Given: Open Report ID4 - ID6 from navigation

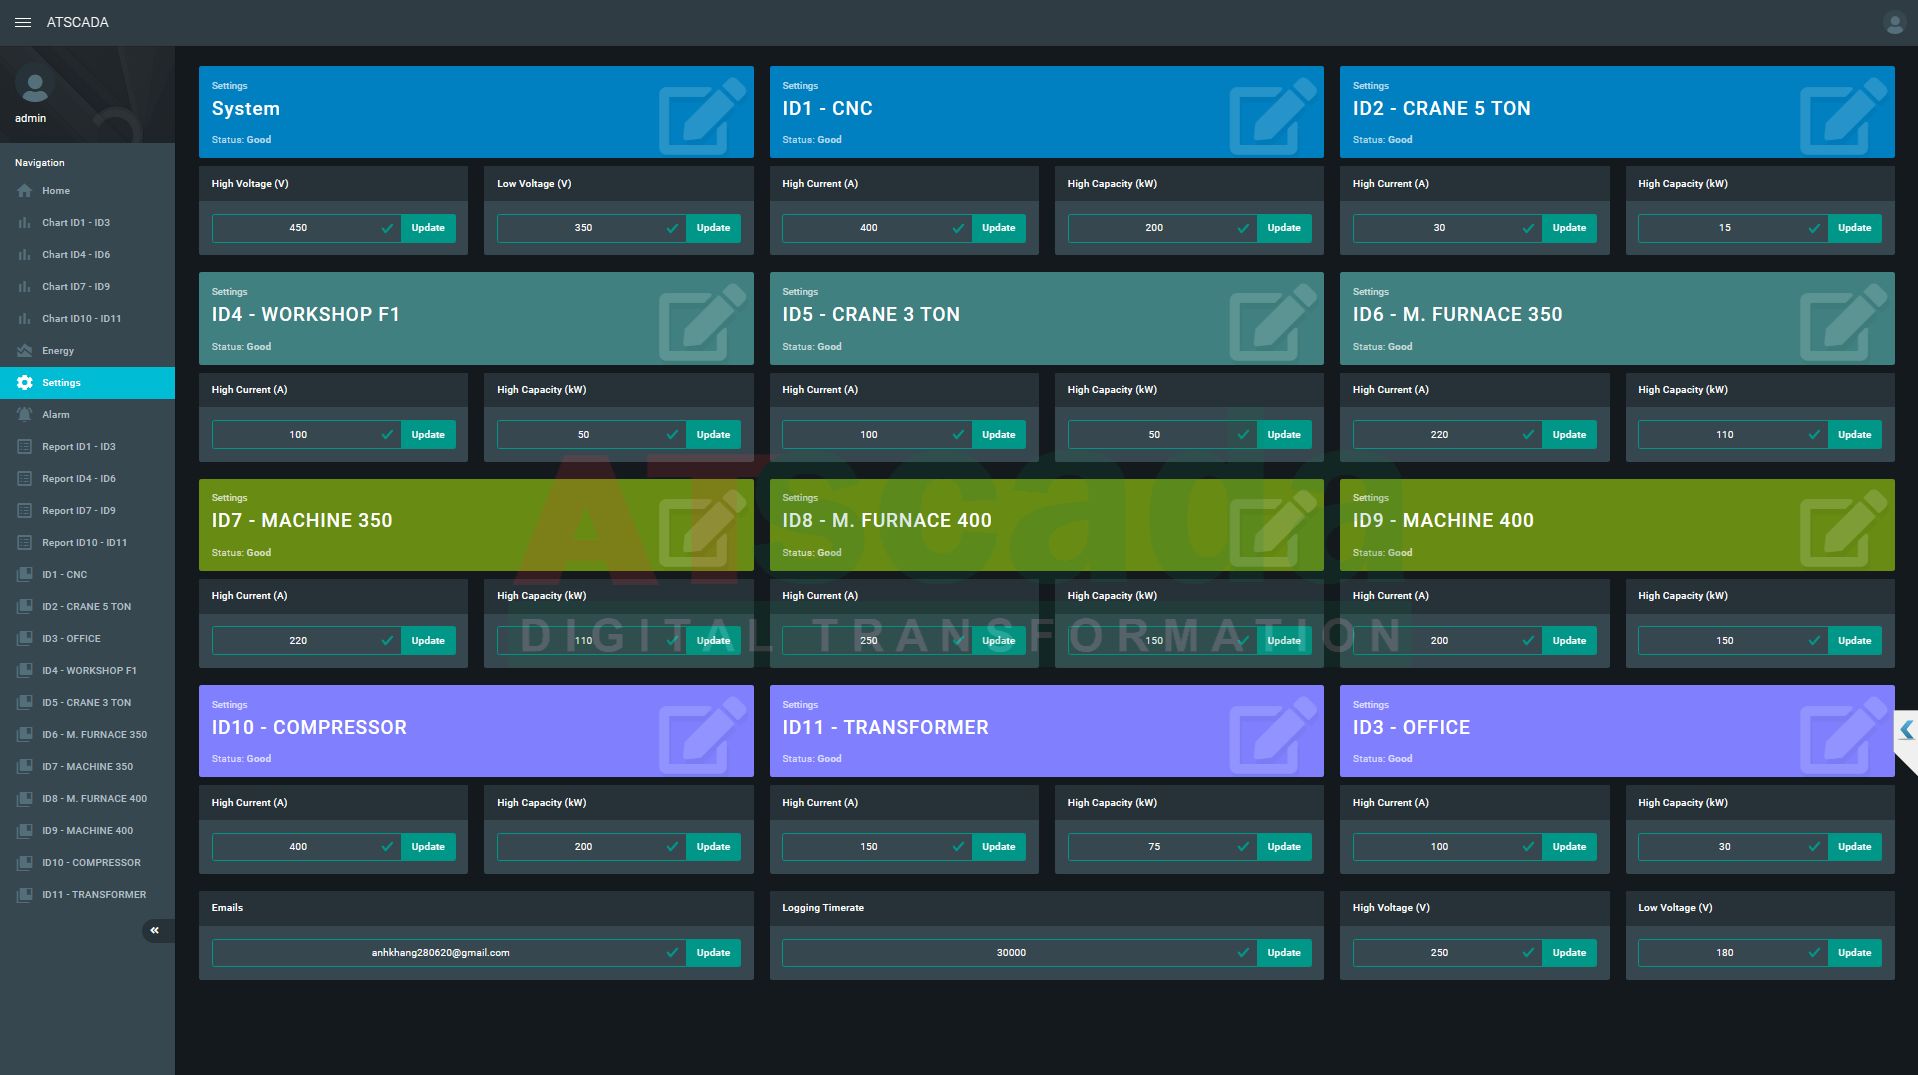Looking at the screenshot, I should pyautogui.click(x=78, y=479).
